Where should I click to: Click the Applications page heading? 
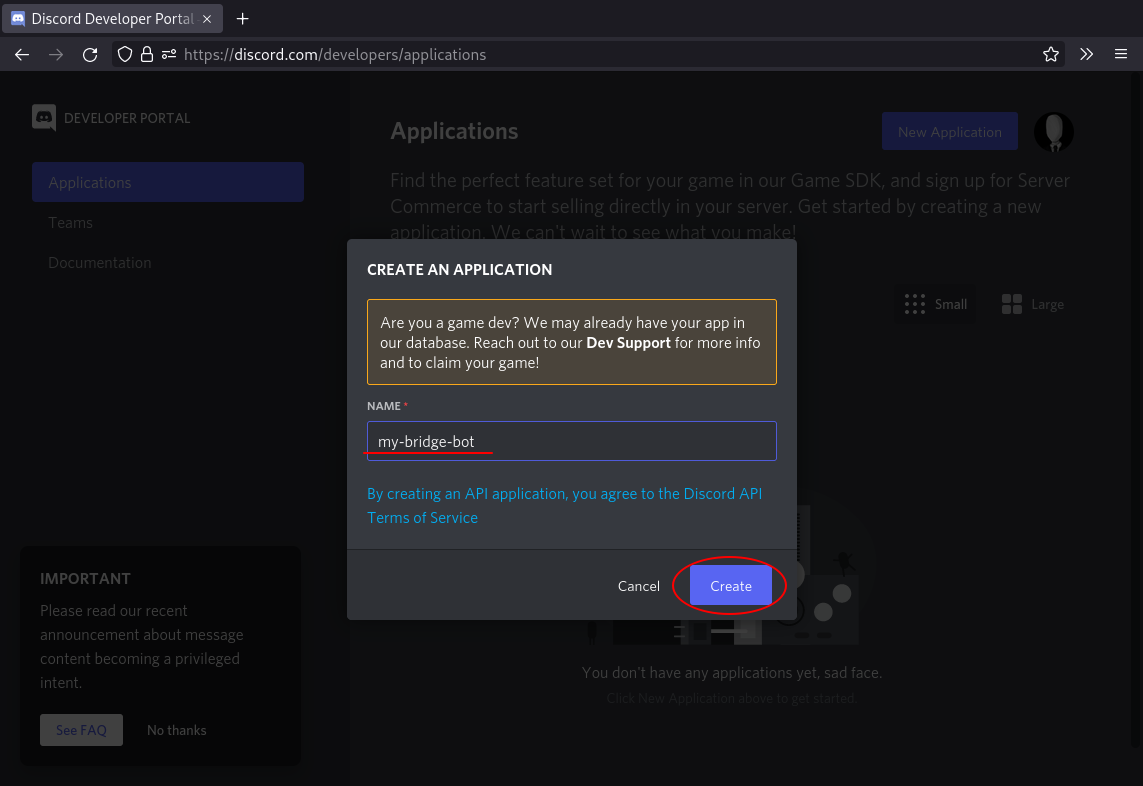454,131
